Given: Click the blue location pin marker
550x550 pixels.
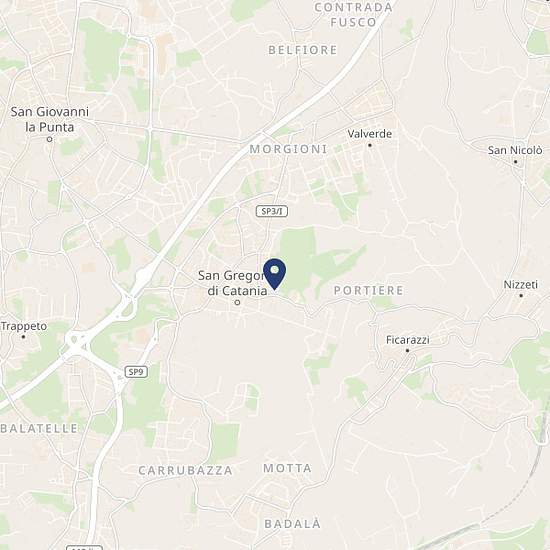Looking at the screenshot, I should [275, 274].
